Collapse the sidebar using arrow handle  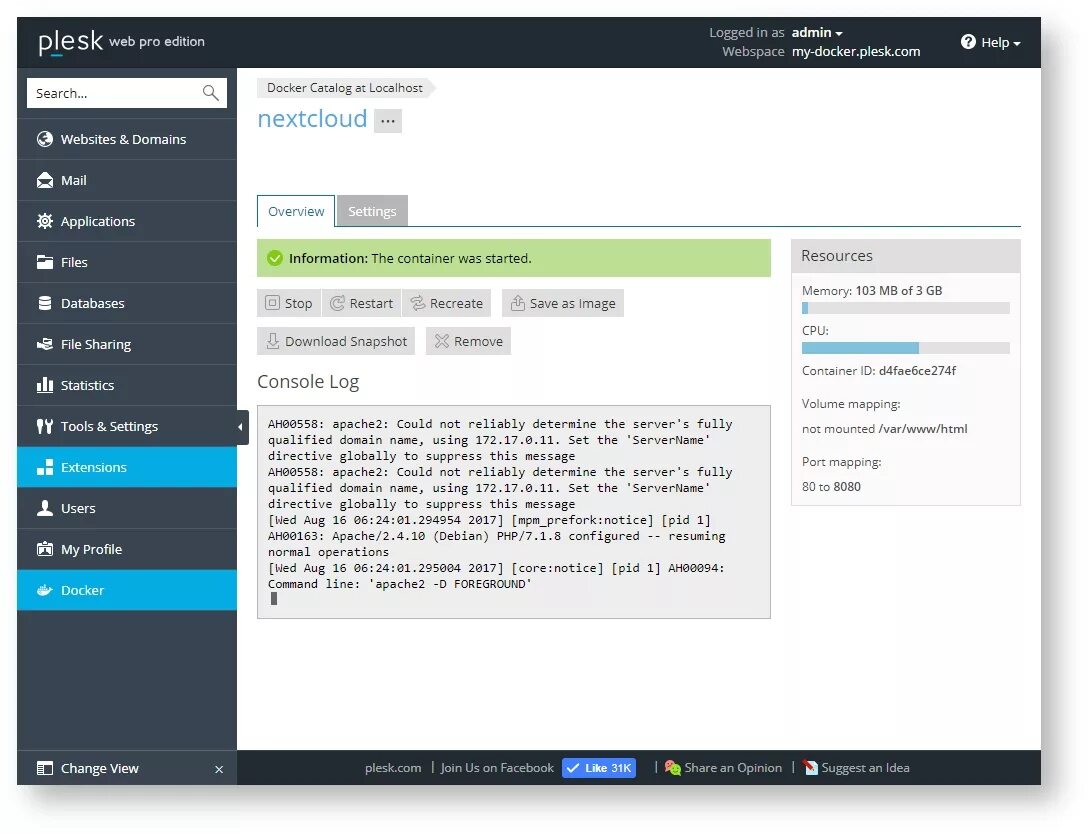(241, 427)
